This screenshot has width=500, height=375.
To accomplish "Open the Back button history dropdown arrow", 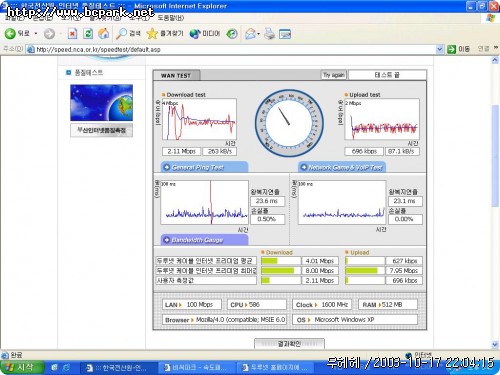I will (x=36, y=34).
